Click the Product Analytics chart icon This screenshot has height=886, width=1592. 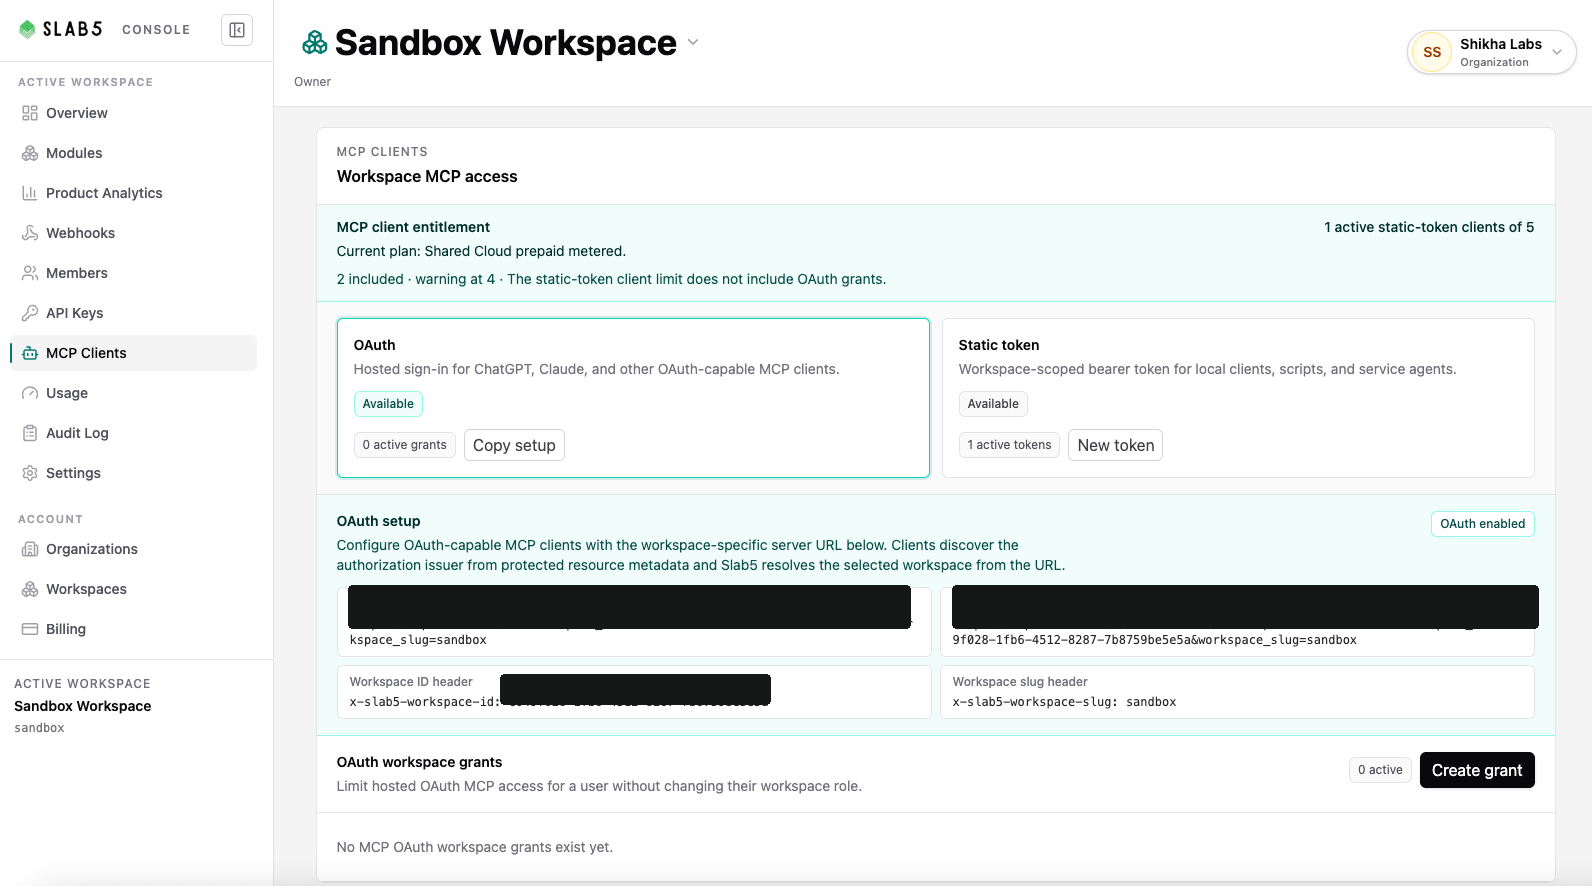click(x=30, y=193)
